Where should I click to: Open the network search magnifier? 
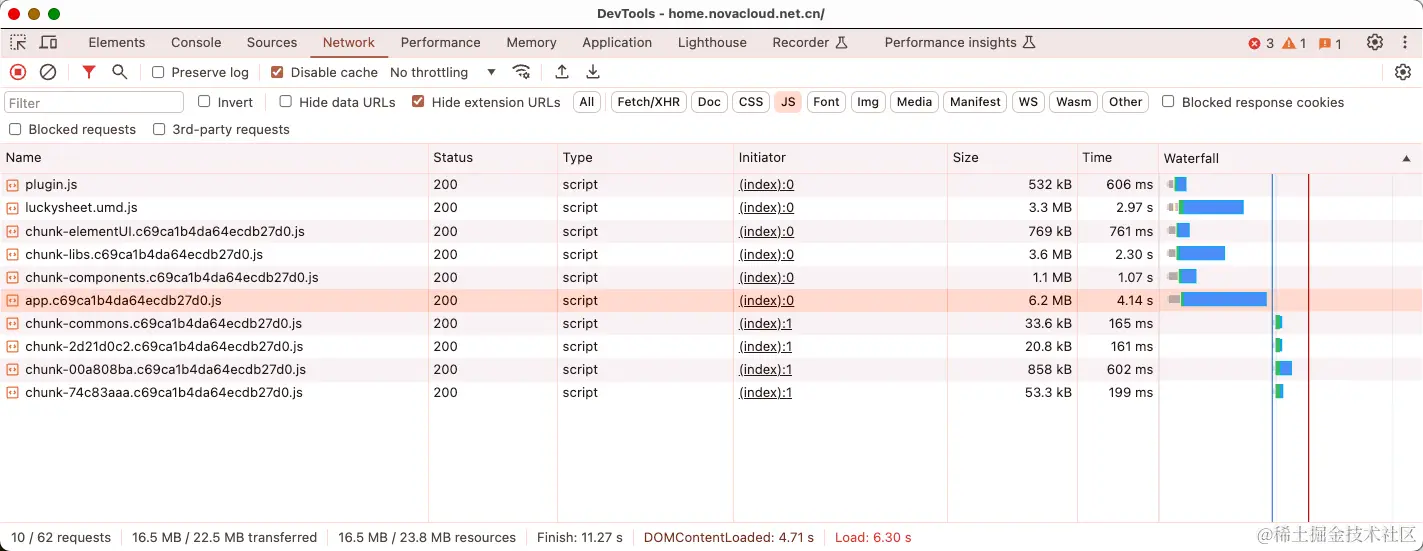pyautogui.click(x=120, y=72)
